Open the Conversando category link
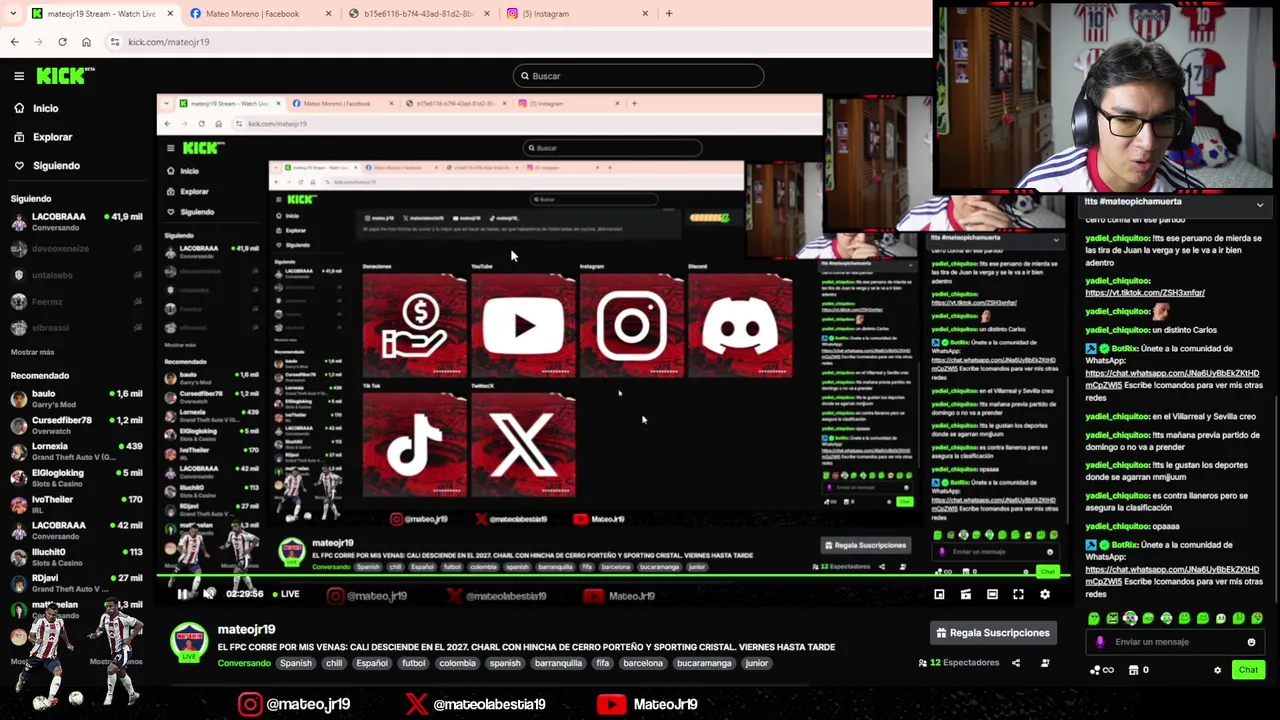The image size is (1280, 720). (x=243, y=663)
